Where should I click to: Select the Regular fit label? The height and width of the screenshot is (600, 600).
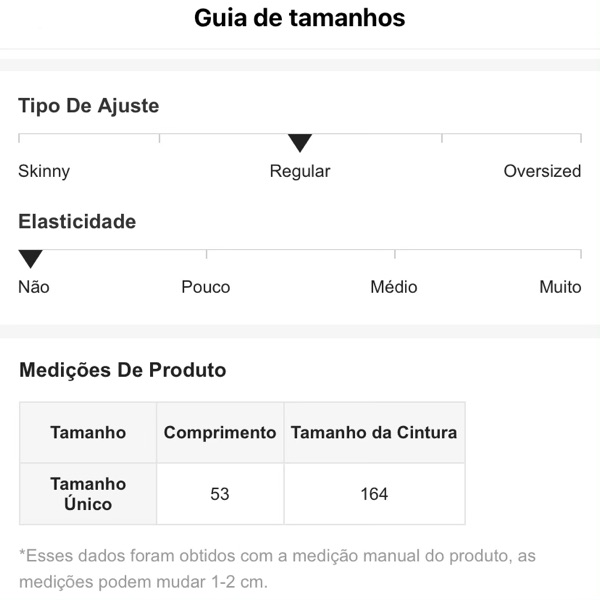300,171
